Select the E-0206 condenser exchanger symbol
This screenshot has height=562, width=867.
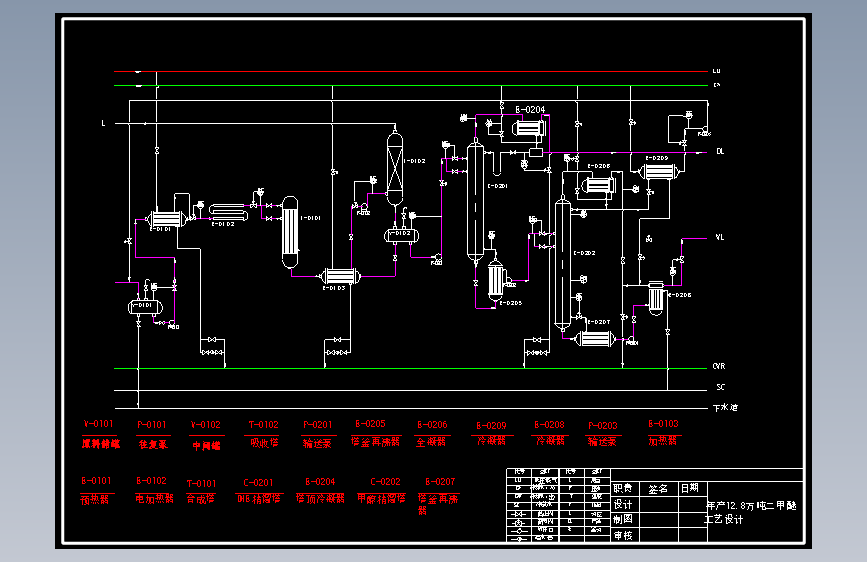pos(599,185)
